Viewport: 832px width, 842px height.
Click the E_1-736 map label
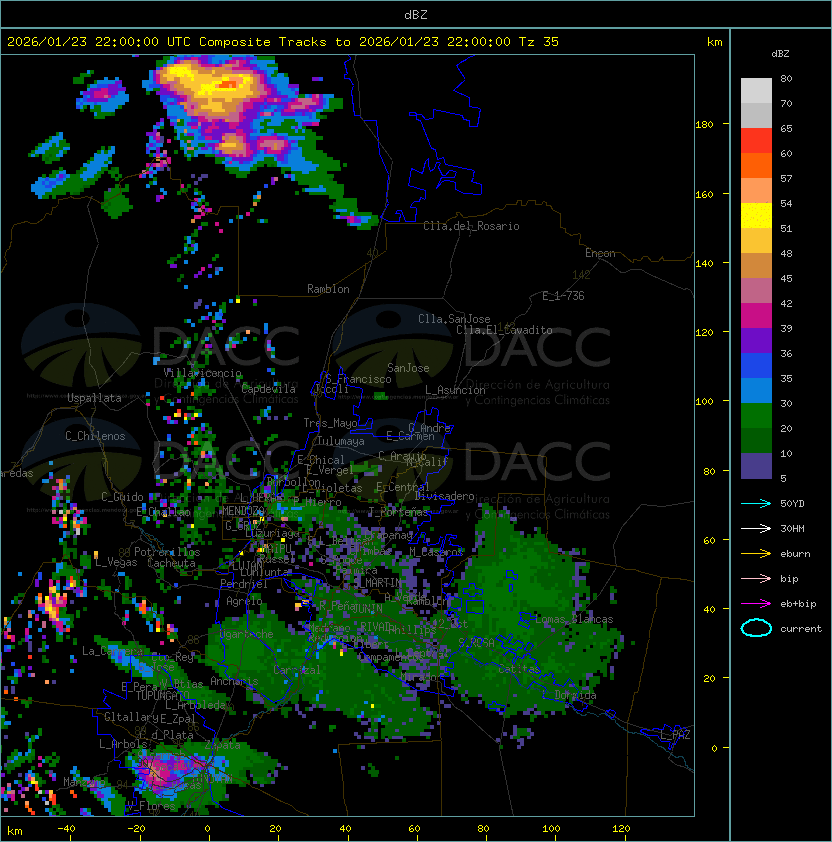[x=563, y=296]
